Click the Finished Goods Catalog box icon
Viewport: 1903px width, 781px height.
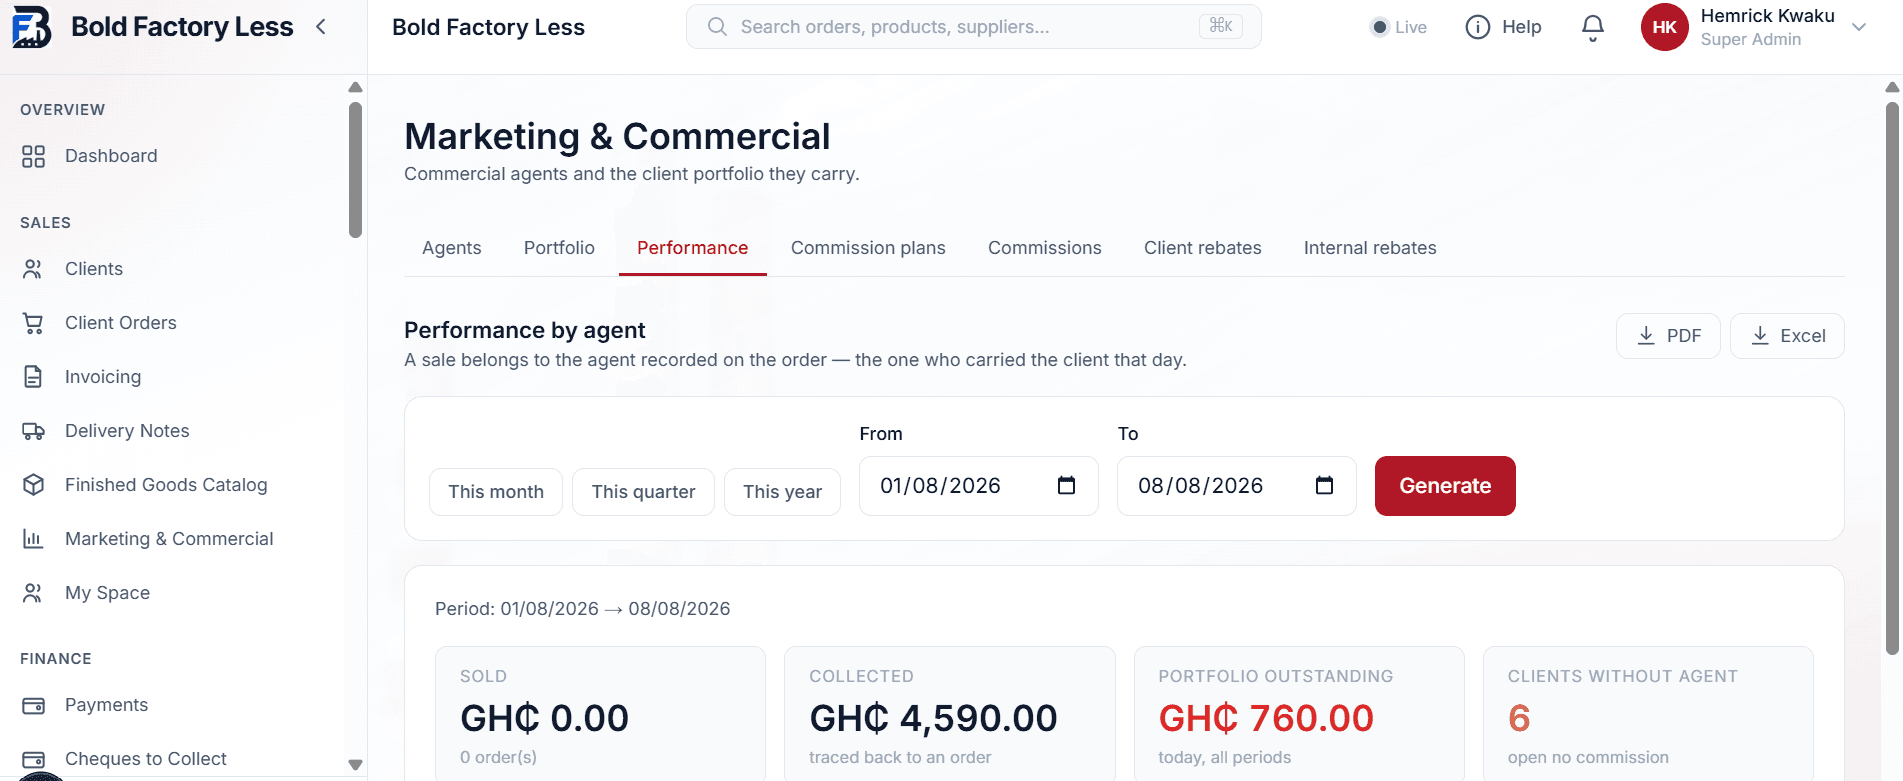tap(33, 485)
